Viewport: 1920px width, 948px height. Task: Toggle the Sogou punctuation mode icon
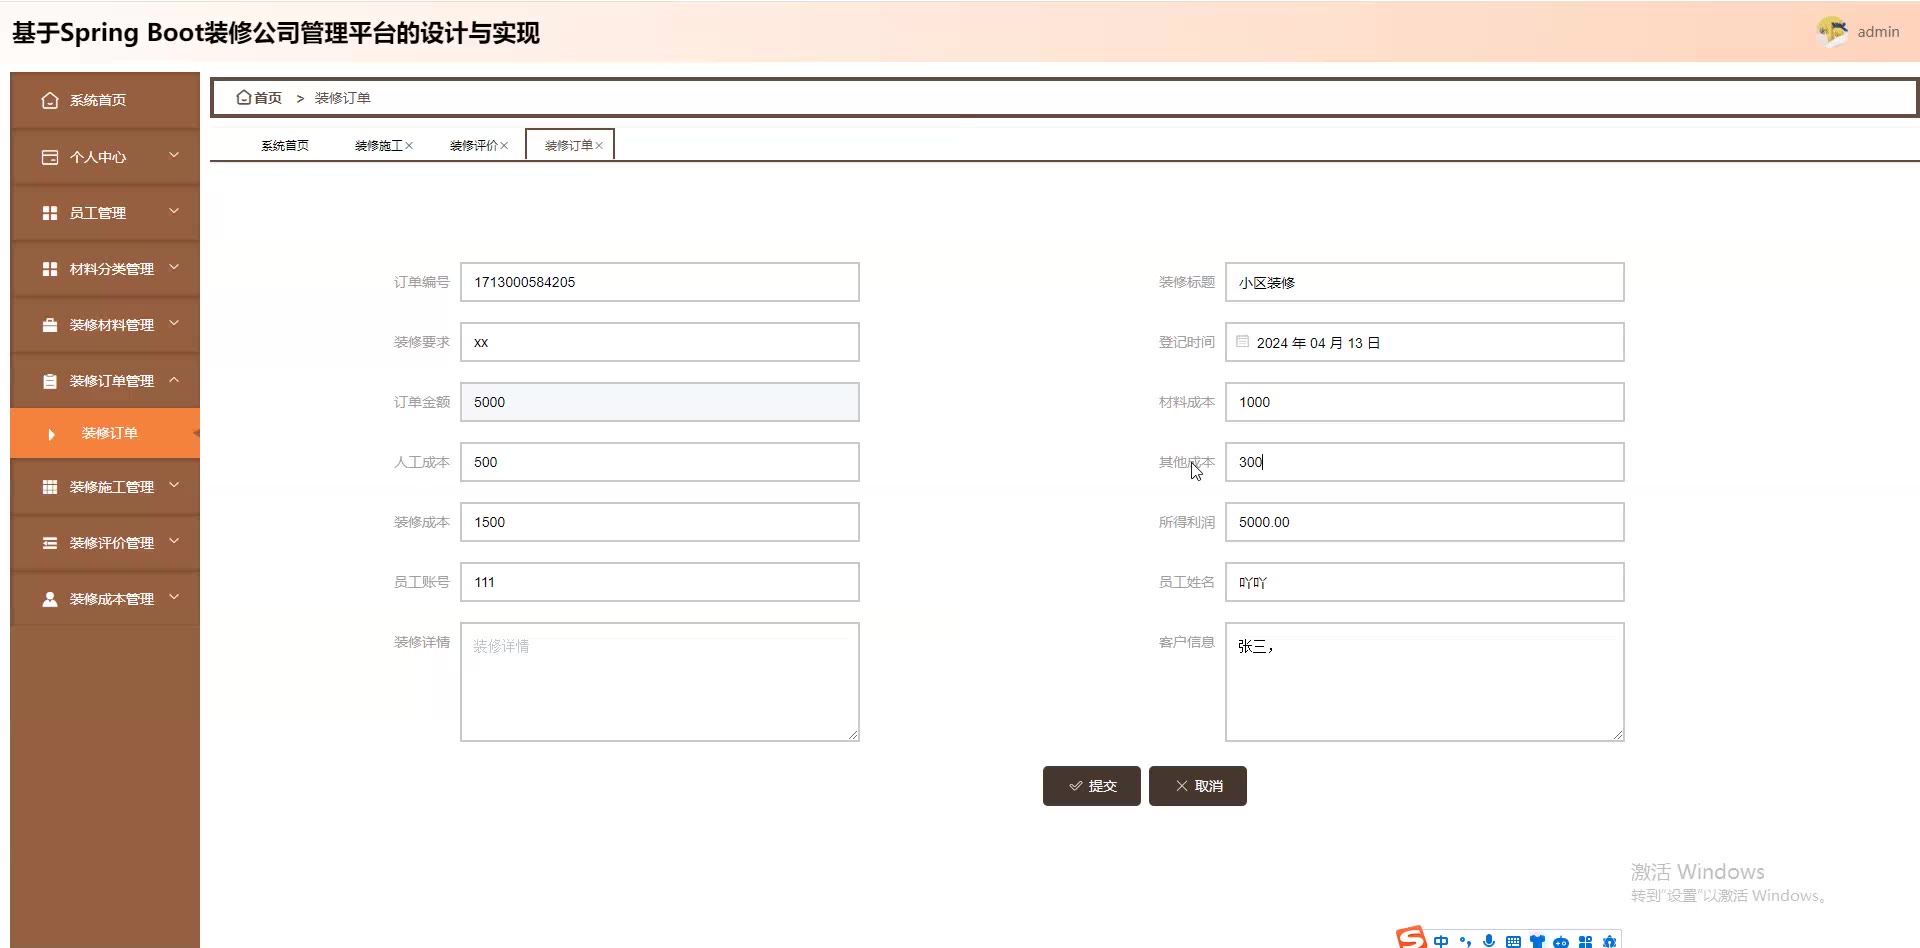(x=1465, y=941)
